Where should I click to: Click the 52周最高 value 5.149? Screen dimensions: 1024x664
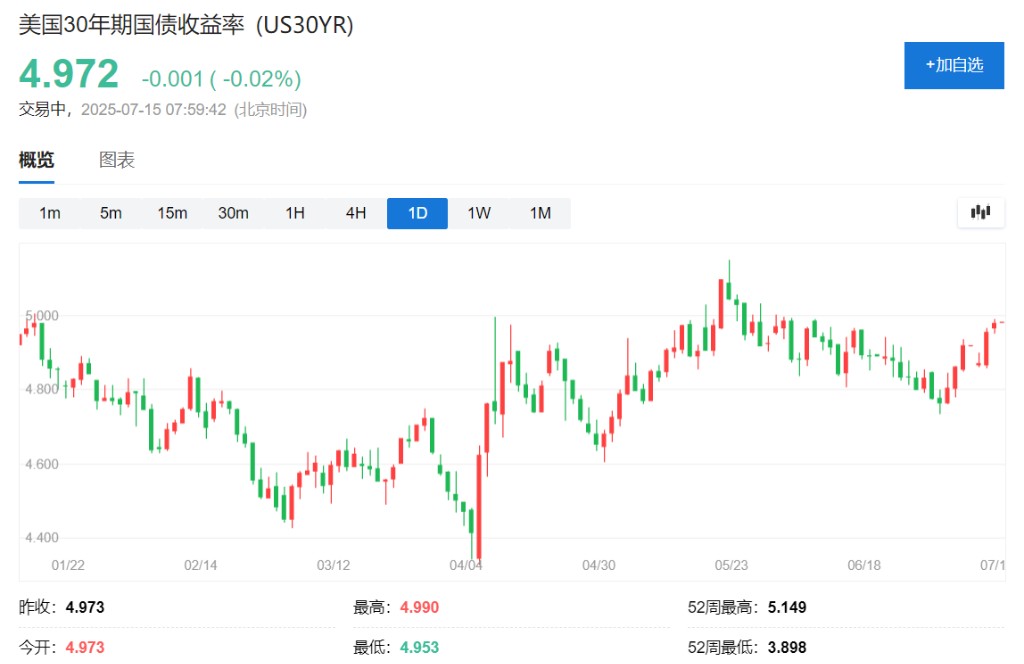coord(785,607)
